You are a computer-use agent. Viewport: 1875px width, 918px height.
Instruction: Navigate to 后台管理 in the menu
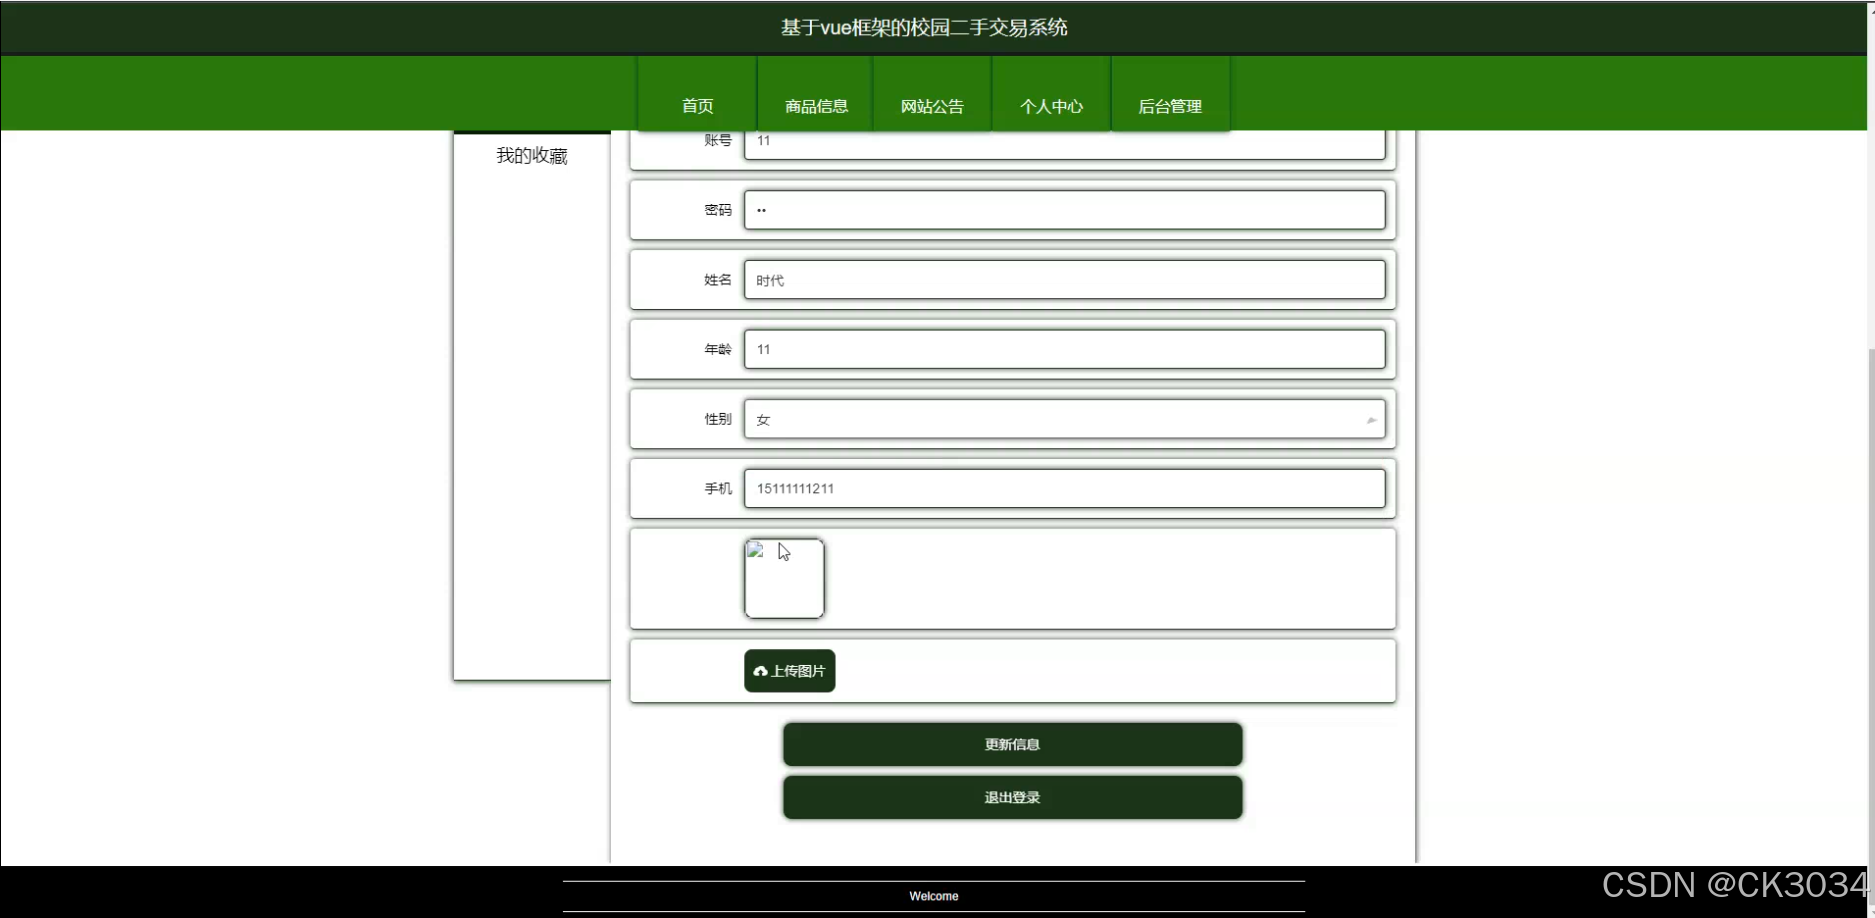coord(1170,105)
